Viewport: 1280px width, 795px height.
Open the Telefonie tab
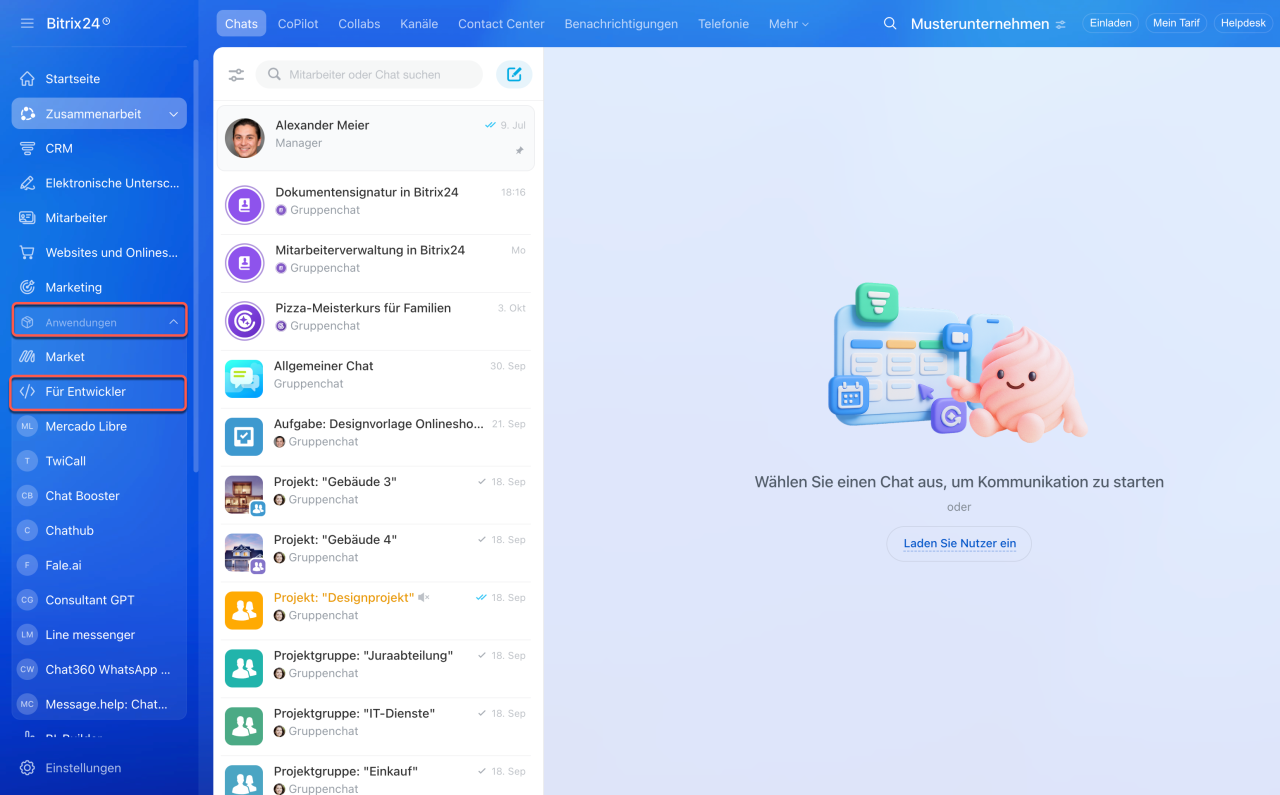click(x=723, y=24)
